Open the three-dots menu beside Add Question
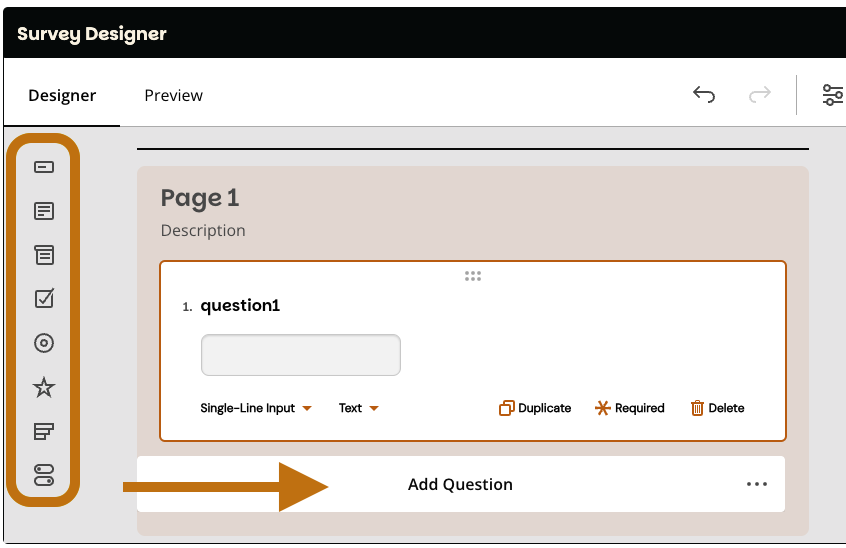Screen dimensions: 846x548 pos(757,484)
